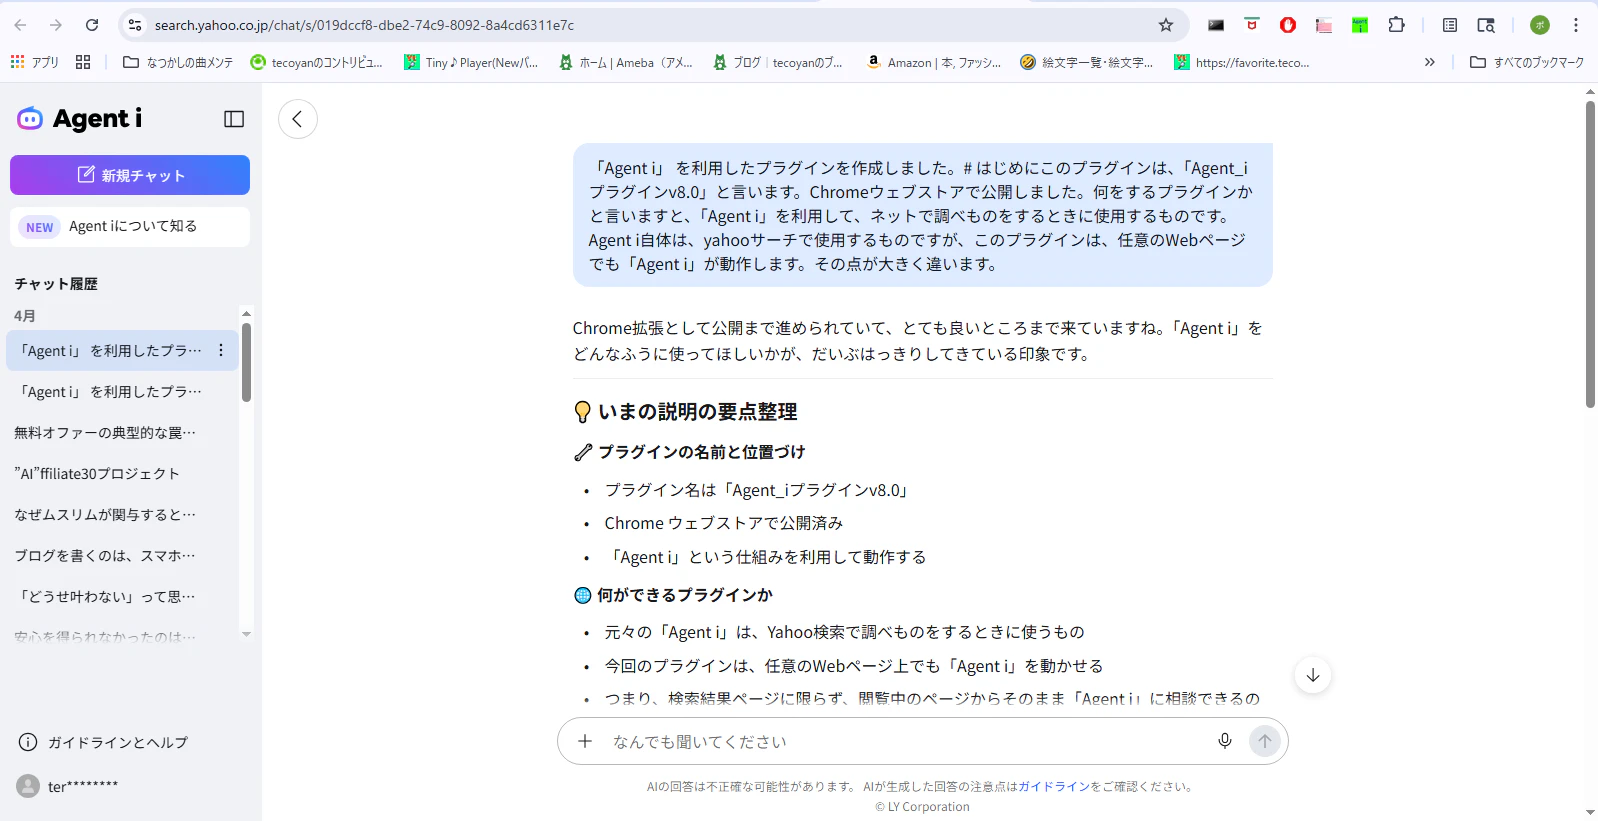Click the main page scrollbar thumb
The width and height of the screenshot is (1598, 821).
click(x=1590, y=254)
